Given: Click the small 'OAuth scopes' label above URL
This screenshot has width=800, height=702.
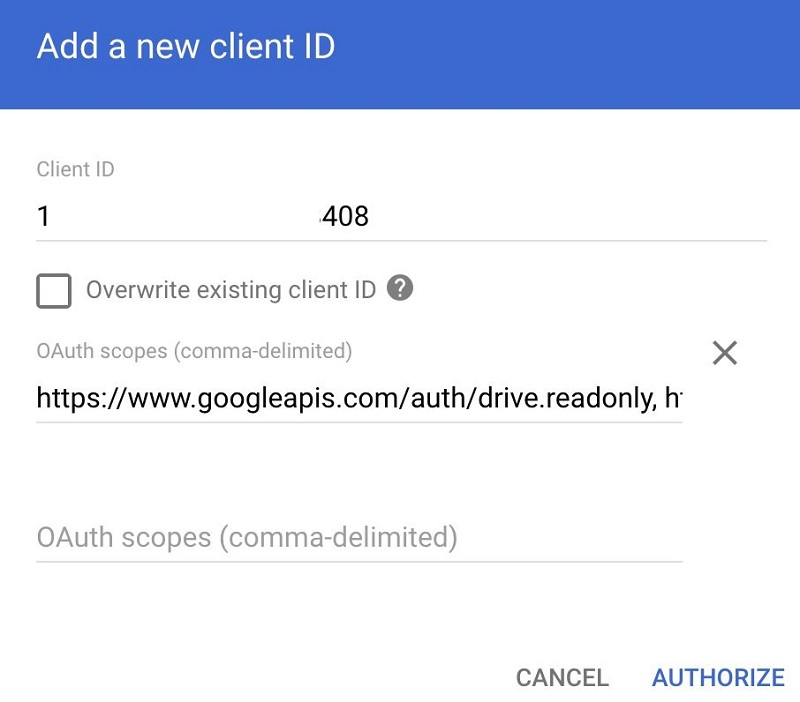Looking at the screenshot, I should coord(194,351).
